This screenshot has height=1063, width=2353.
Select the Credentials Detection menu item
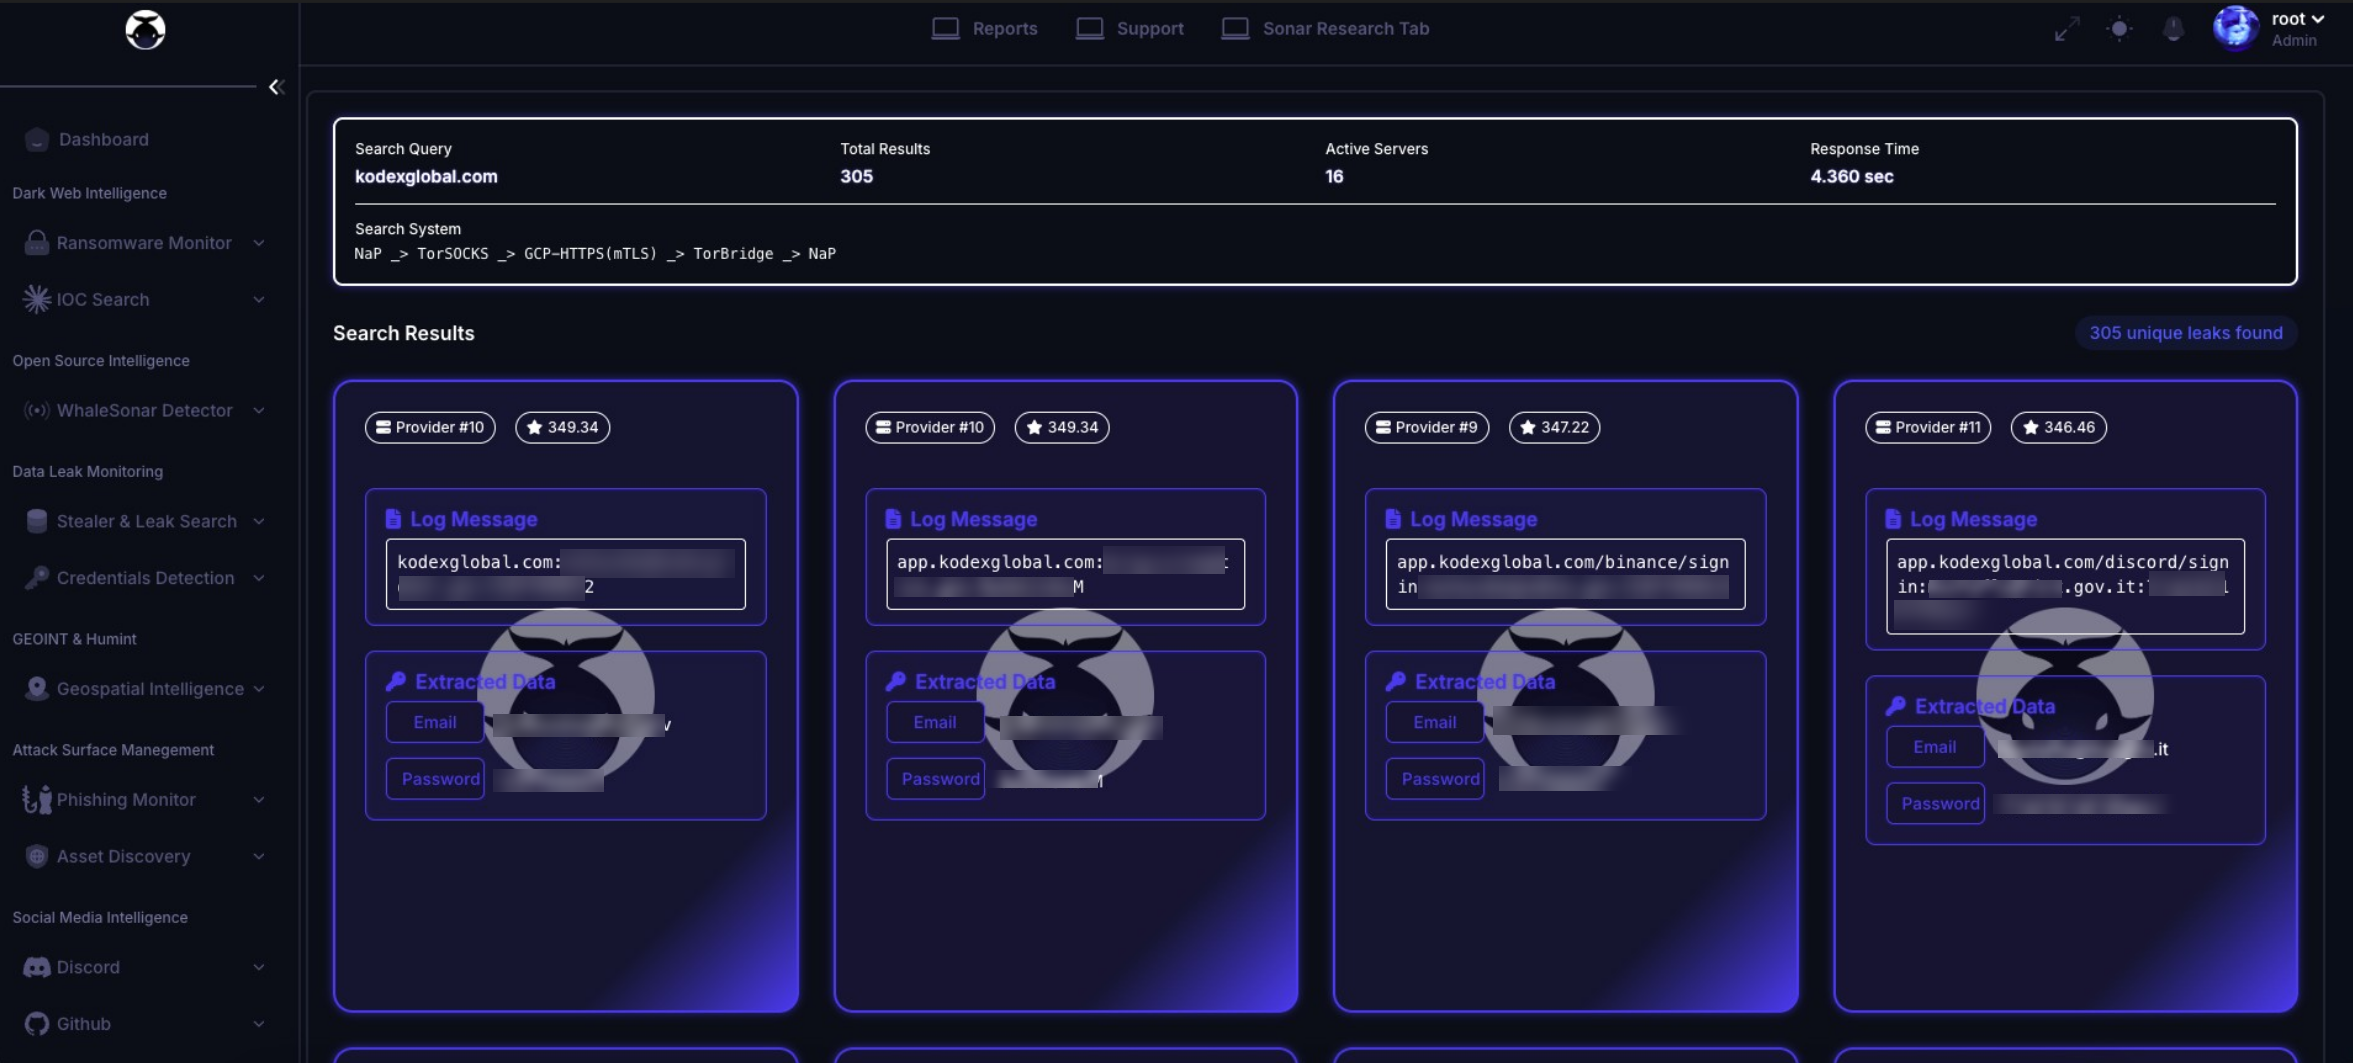click(x=144, y=577)
